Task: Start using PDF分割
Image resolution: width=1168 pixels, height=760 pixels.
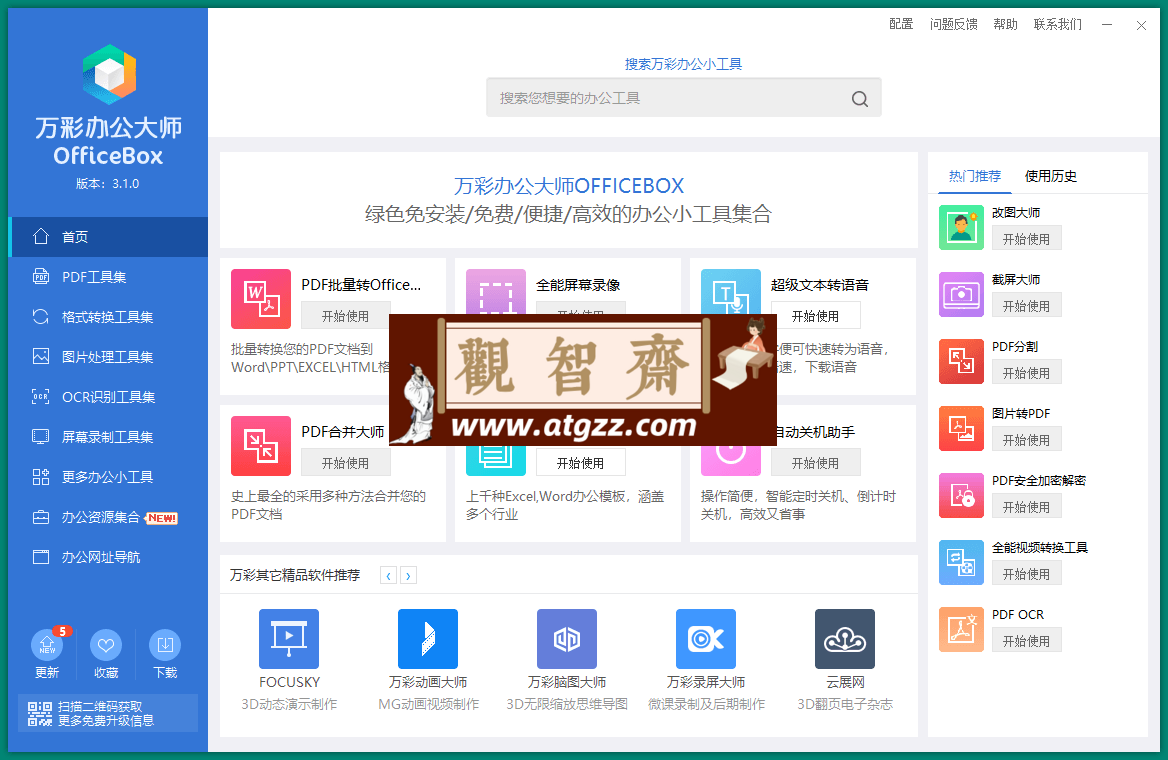Action: 1026,373
